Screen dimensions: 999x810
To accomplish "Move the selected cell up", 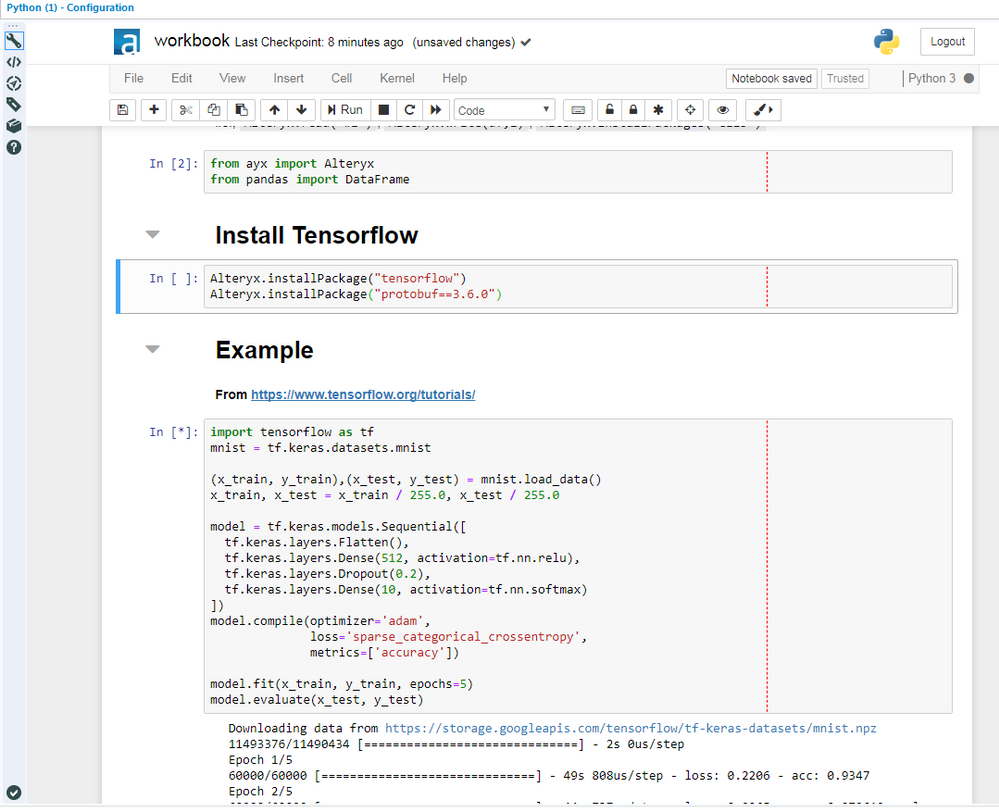I will 275,110.
